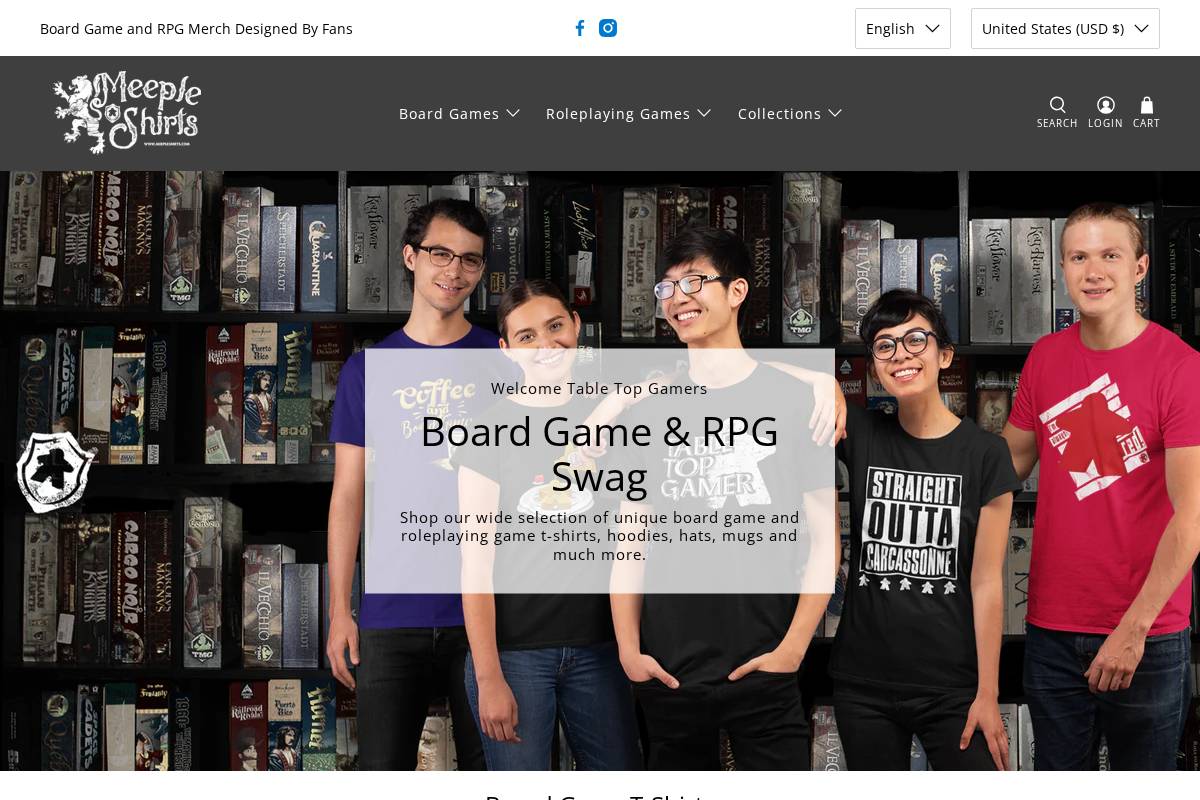This screenshot has width=1200, height=800.
Task: Expand the Board Games dropdown chevron
Action: click(513, 113)
